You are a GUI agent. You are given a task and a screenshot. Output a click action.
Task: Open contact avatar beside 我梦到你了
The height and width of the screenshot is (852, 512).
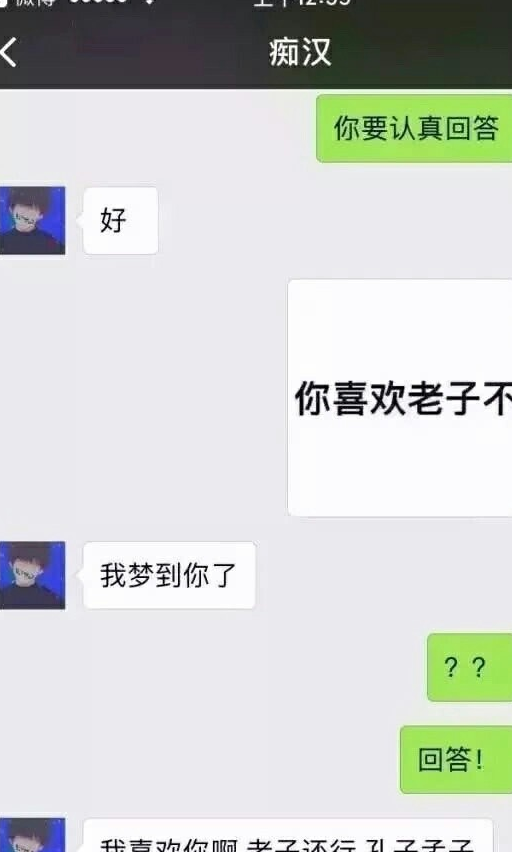click(x=33, y=575)
